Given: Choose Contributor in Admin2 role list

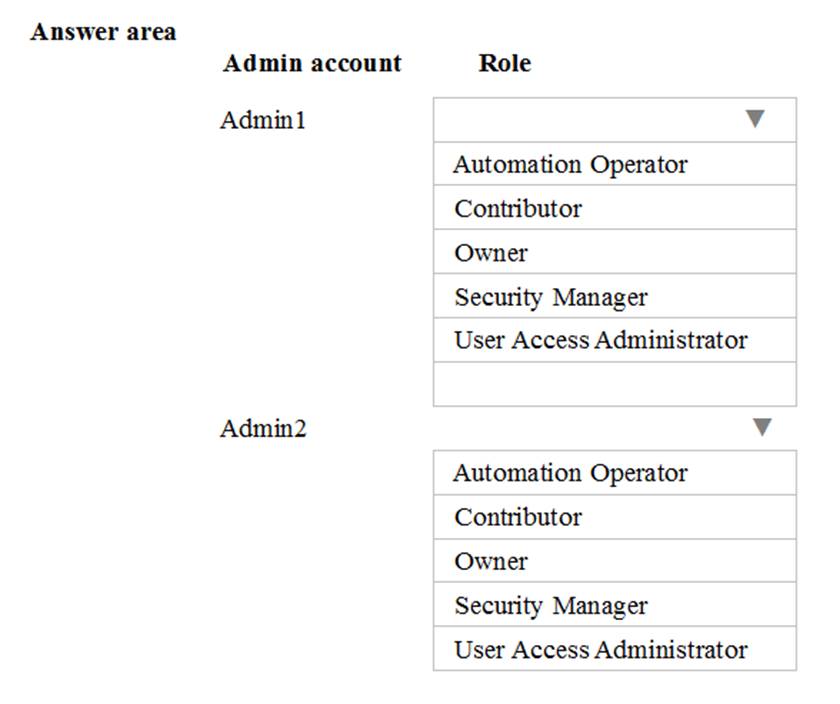Looking at the screenshot, I should coord(518,517).
